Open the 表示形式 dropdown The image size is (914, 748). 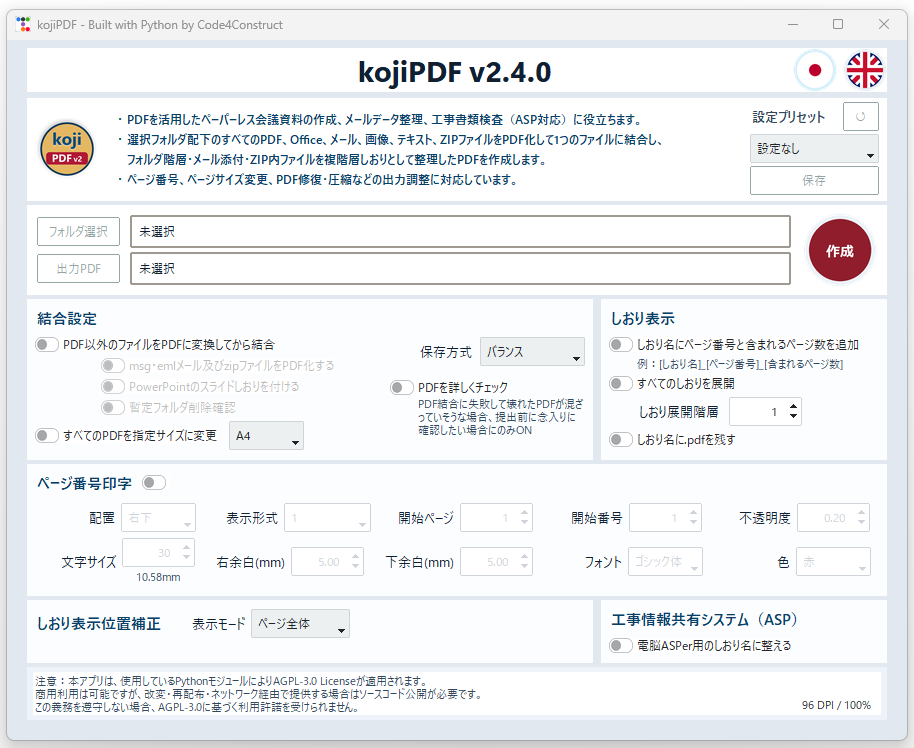point(328,518)
